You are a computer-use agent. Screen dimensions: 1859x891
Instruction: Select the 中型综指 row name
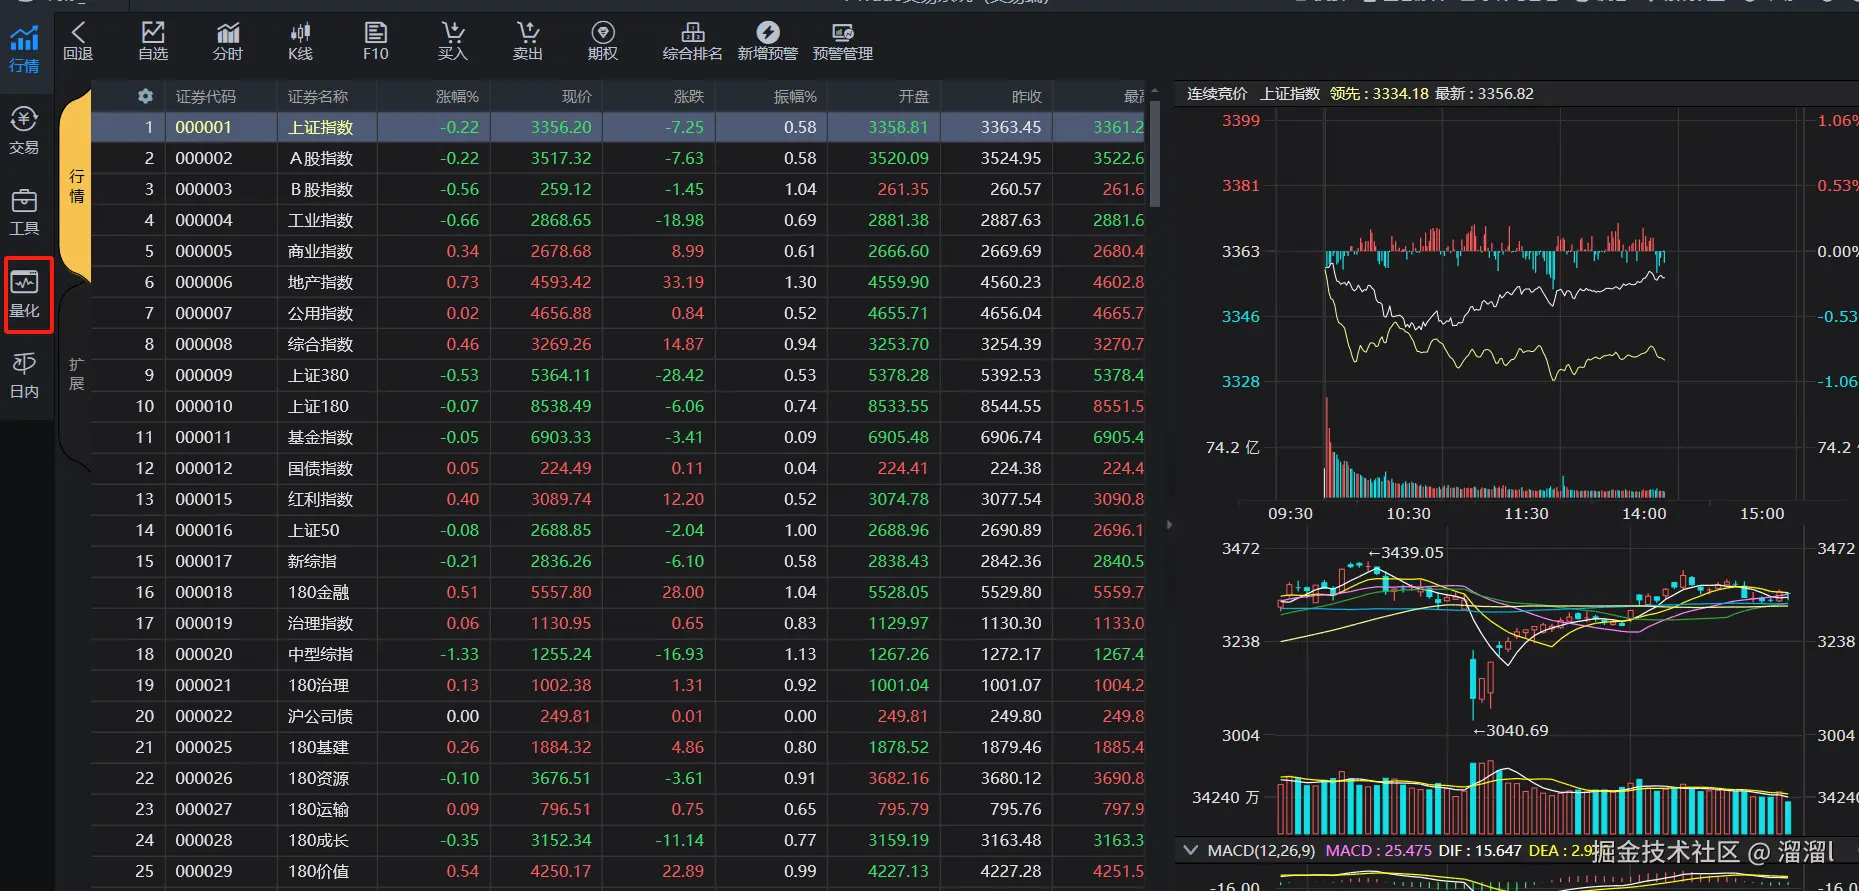coord(321,654)
